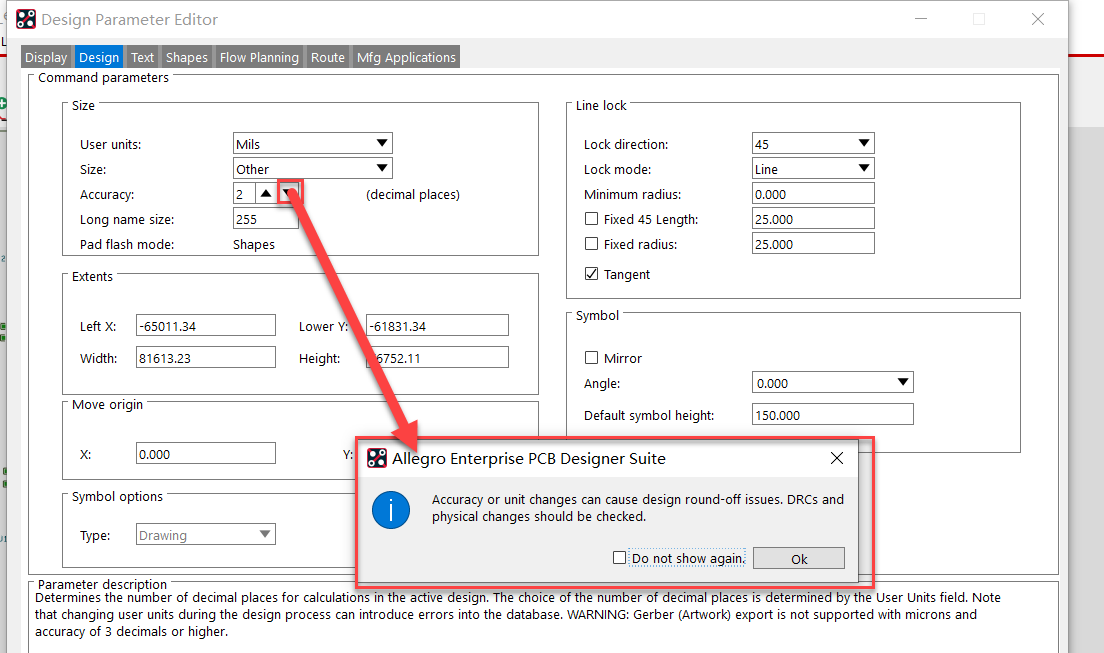This screenshot has width=1104, height=653.
Task: Close the Allegro warning dialog with X
Action: 837,459
